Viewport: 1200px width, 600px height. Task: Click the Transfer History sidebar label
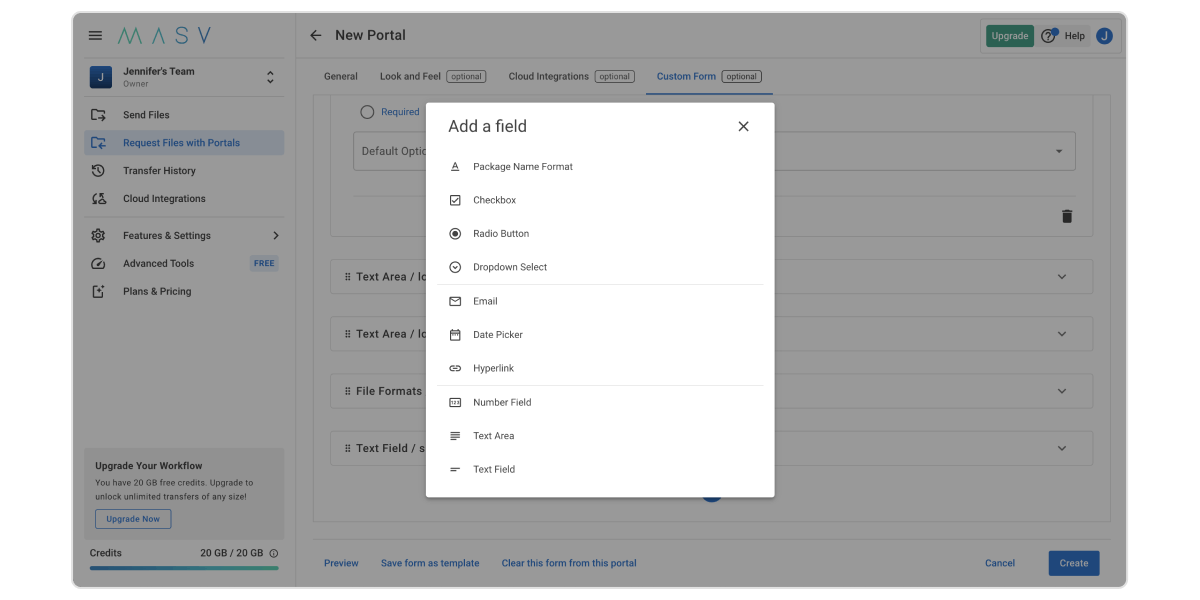tap(159, 171)
